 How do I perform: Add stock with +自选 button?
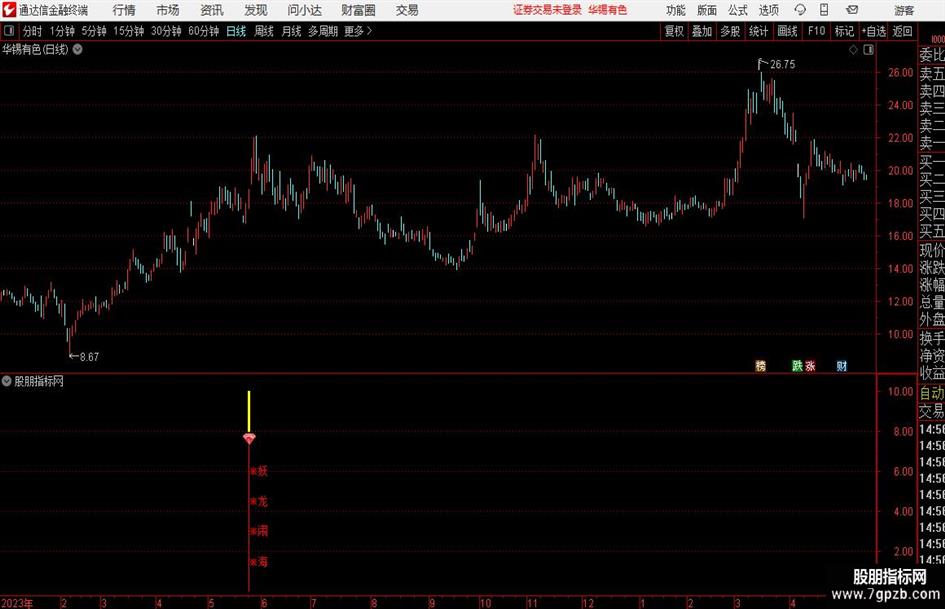(874, 31)
